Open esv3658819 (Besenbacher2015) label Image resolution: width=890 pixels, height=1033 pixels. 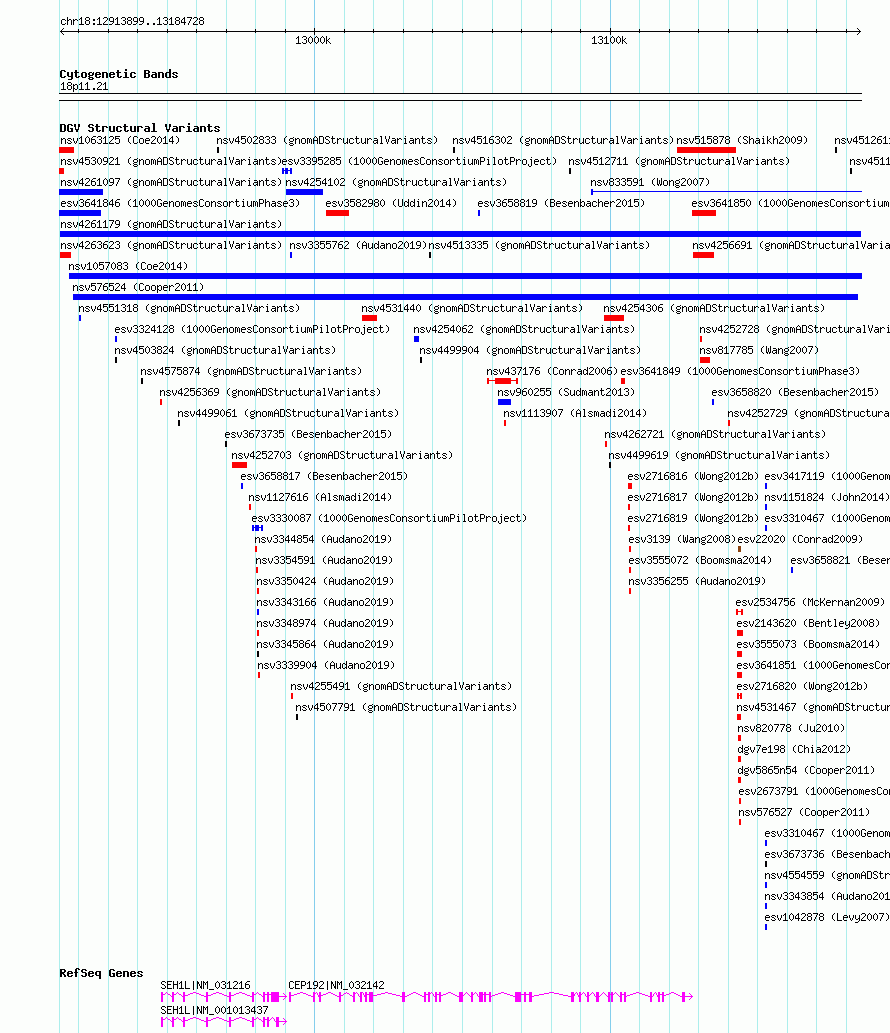coord(561,204)
